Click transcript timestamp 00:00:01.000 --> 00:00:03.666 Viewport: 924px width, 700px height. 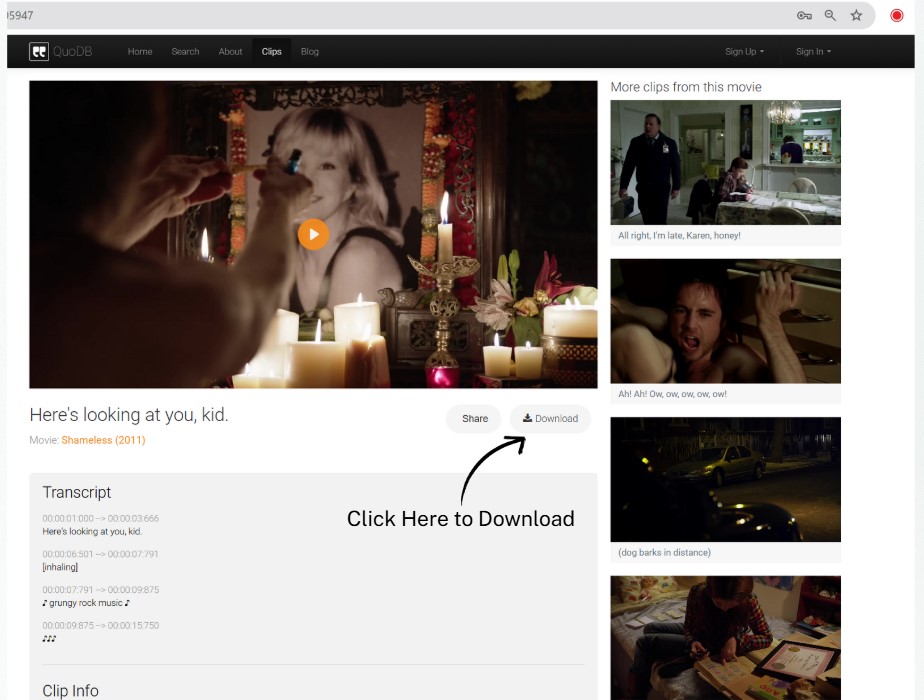pyautogui.click(x=101, y=519)
